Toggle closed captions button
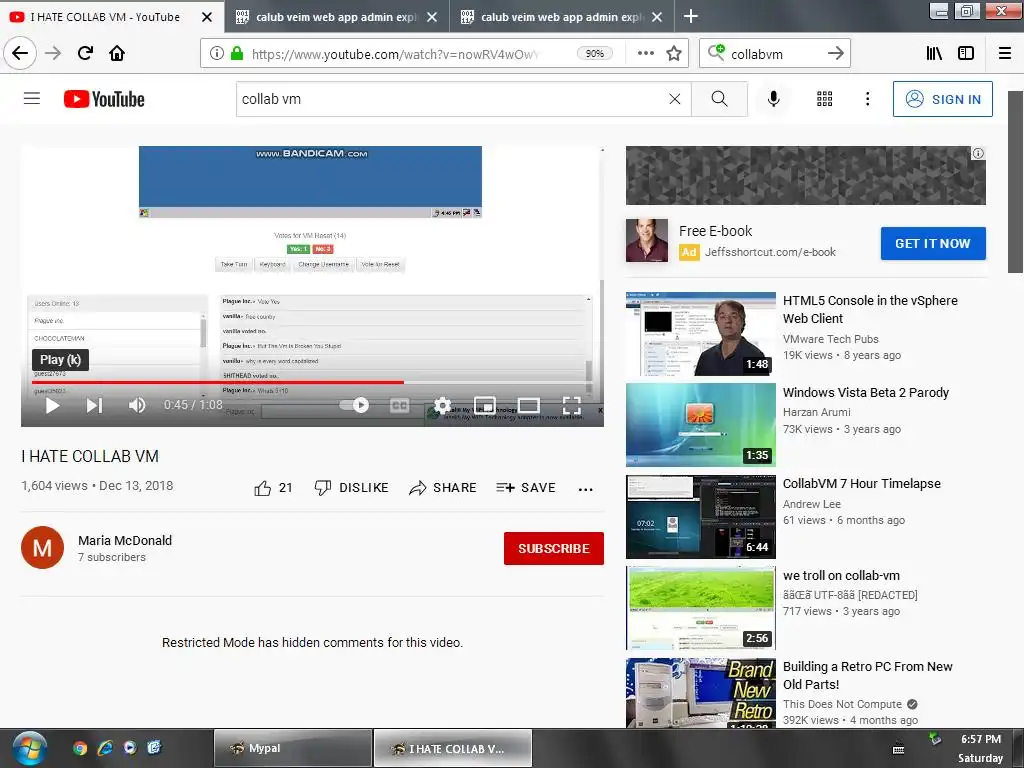The height and width of the screenshot is (768, 1024). point(399,406)
